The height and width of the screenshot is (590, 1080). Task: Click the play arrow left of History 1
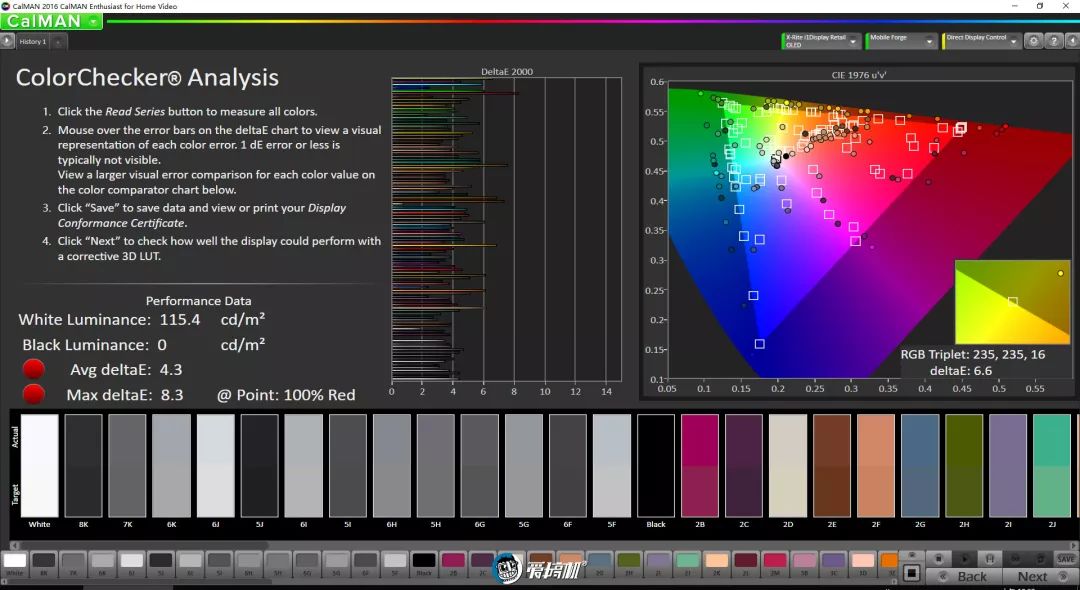(x=7, y=41)
